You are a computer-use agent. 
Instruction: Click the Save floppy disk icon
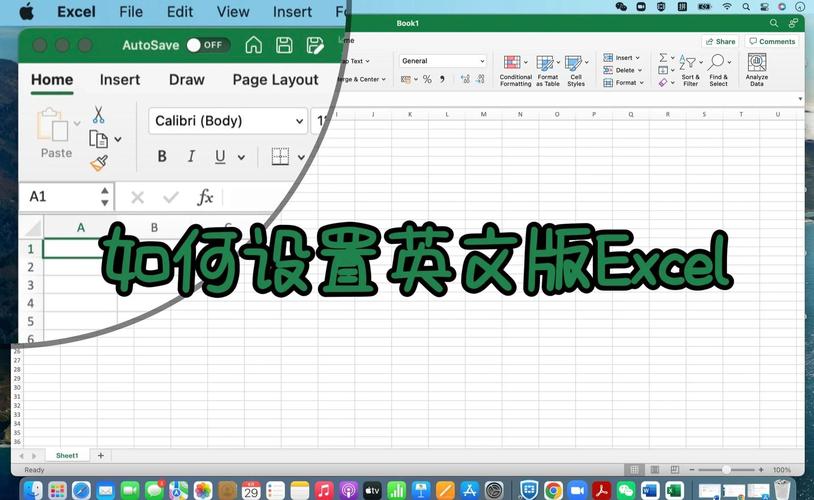click(x=283, y=45)
